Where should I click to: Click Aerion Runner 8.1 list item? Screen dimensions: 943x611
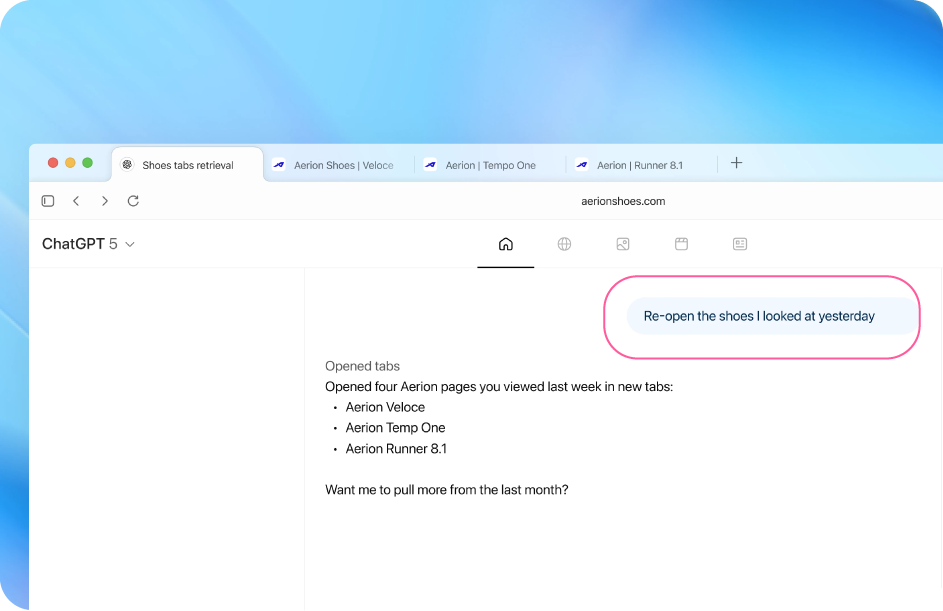[396, 449]
